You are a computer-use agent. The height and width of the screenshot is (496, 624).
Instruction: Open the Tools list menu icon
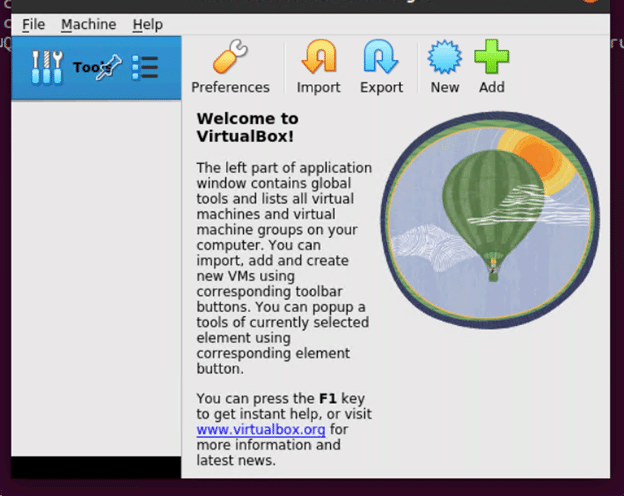click(145, 67)
